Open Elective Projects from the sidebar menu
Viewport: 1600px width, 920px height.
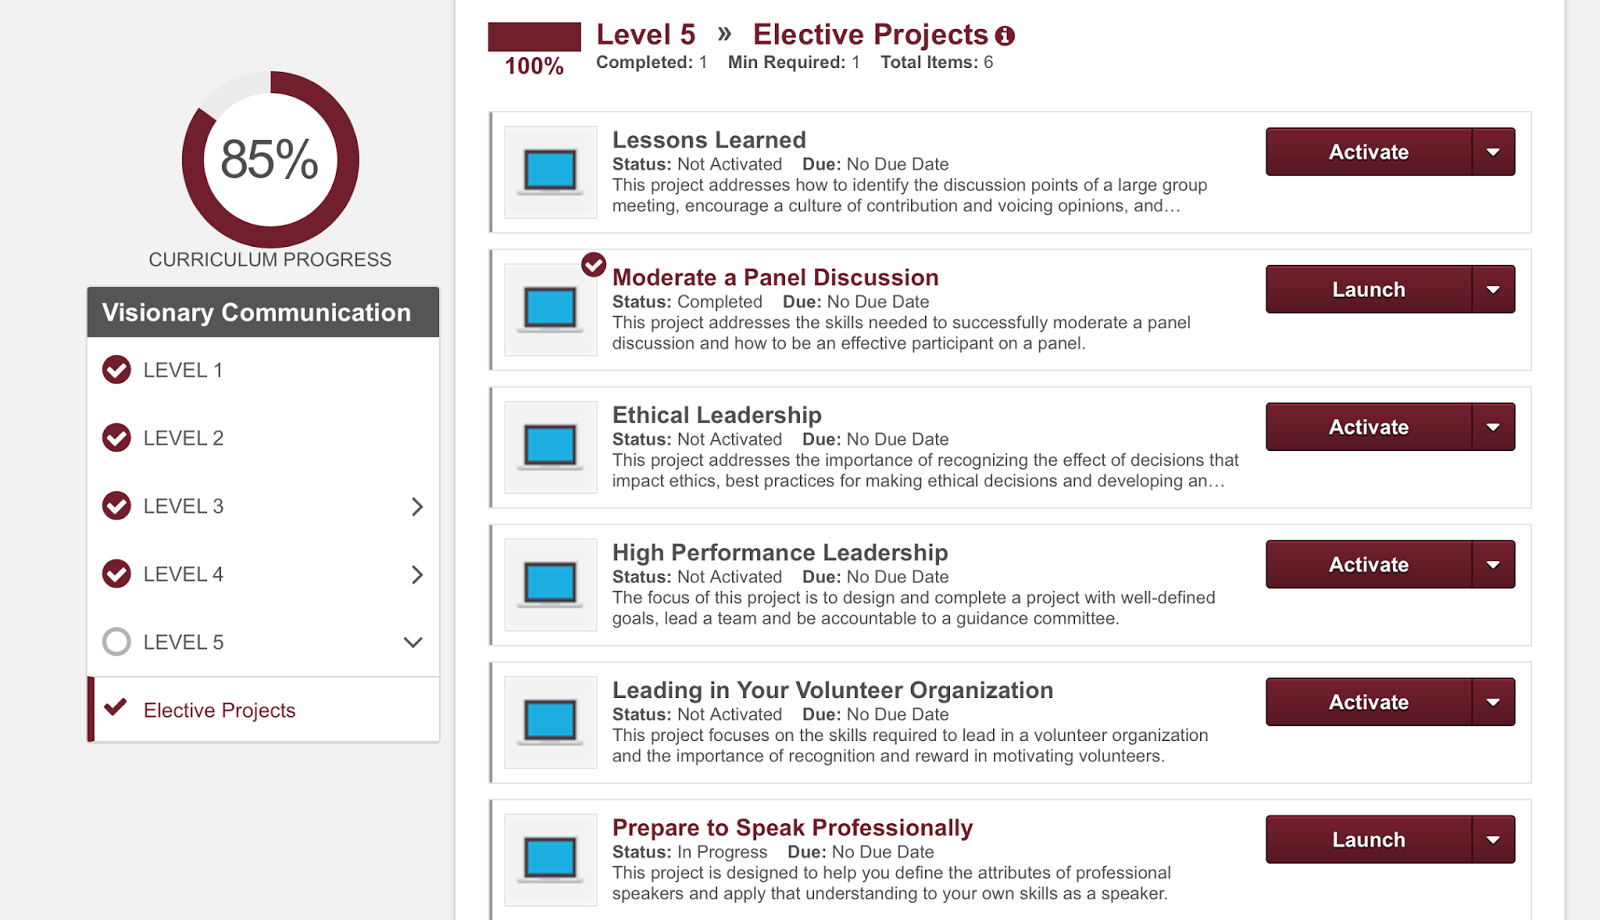[x=219, y=710]
